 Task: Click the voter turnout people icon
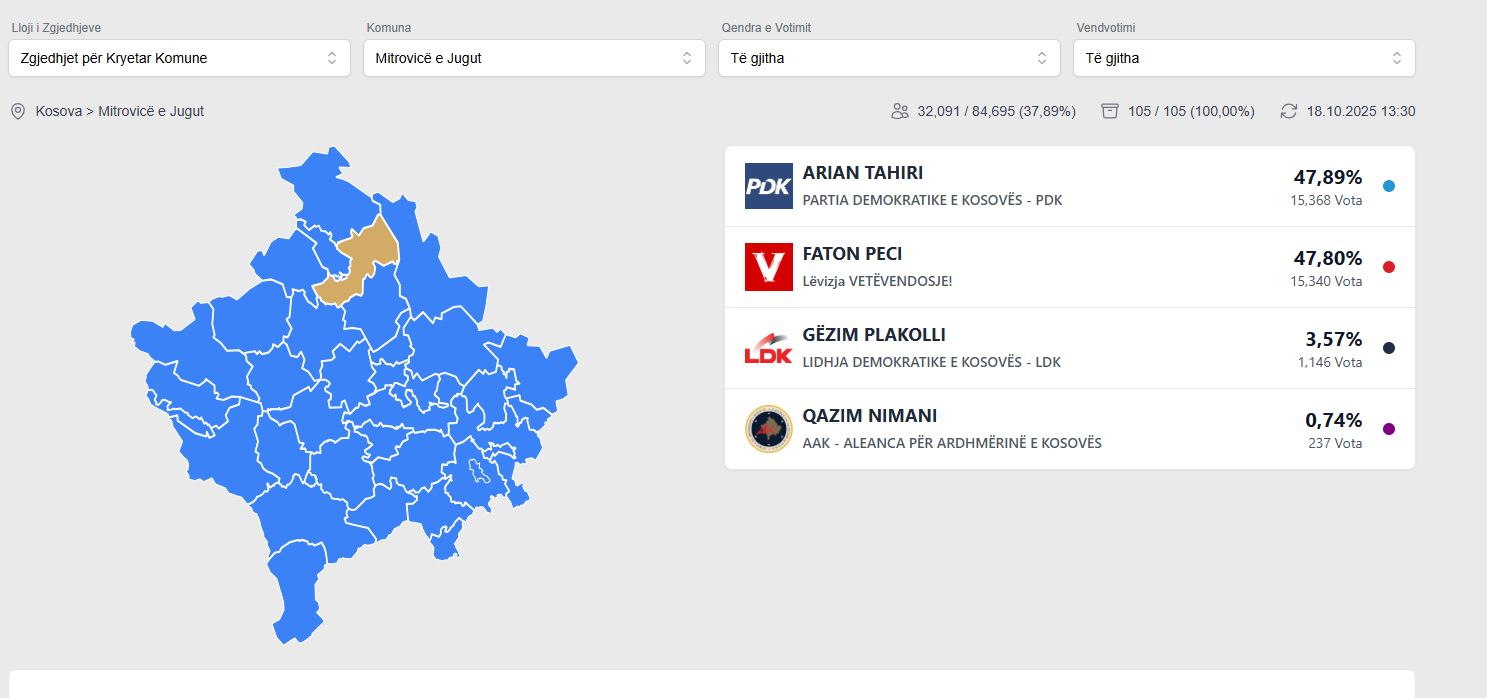click(x=900, y=111)
